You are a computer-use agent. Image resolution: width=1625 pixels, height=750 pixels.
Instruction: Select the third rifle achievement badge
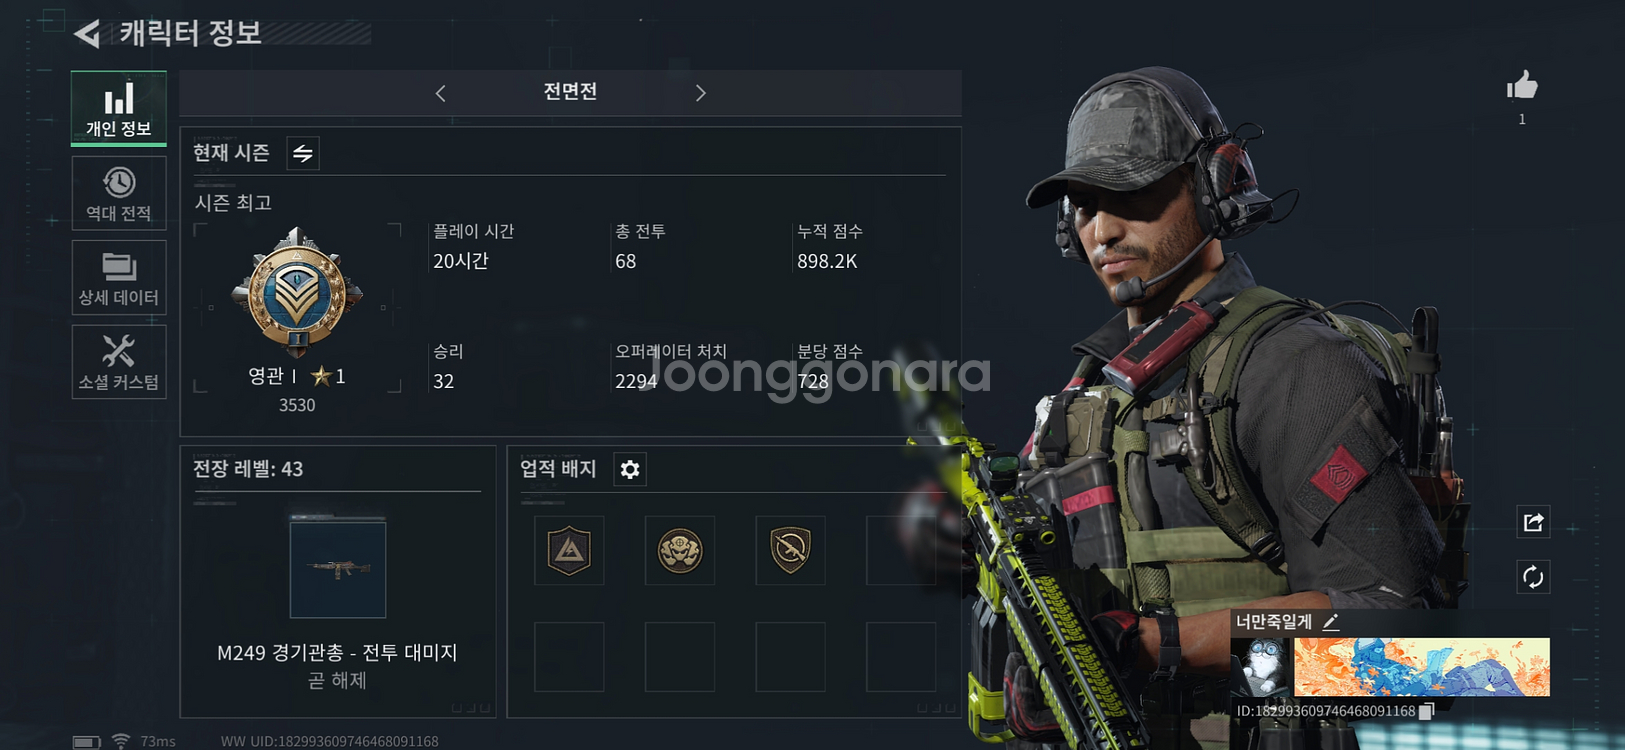click(x=790, y=550)
